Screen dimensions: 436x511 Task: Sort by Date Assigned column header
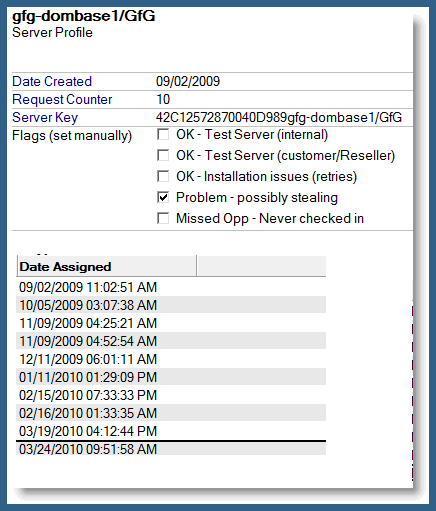tap(106, 266)
